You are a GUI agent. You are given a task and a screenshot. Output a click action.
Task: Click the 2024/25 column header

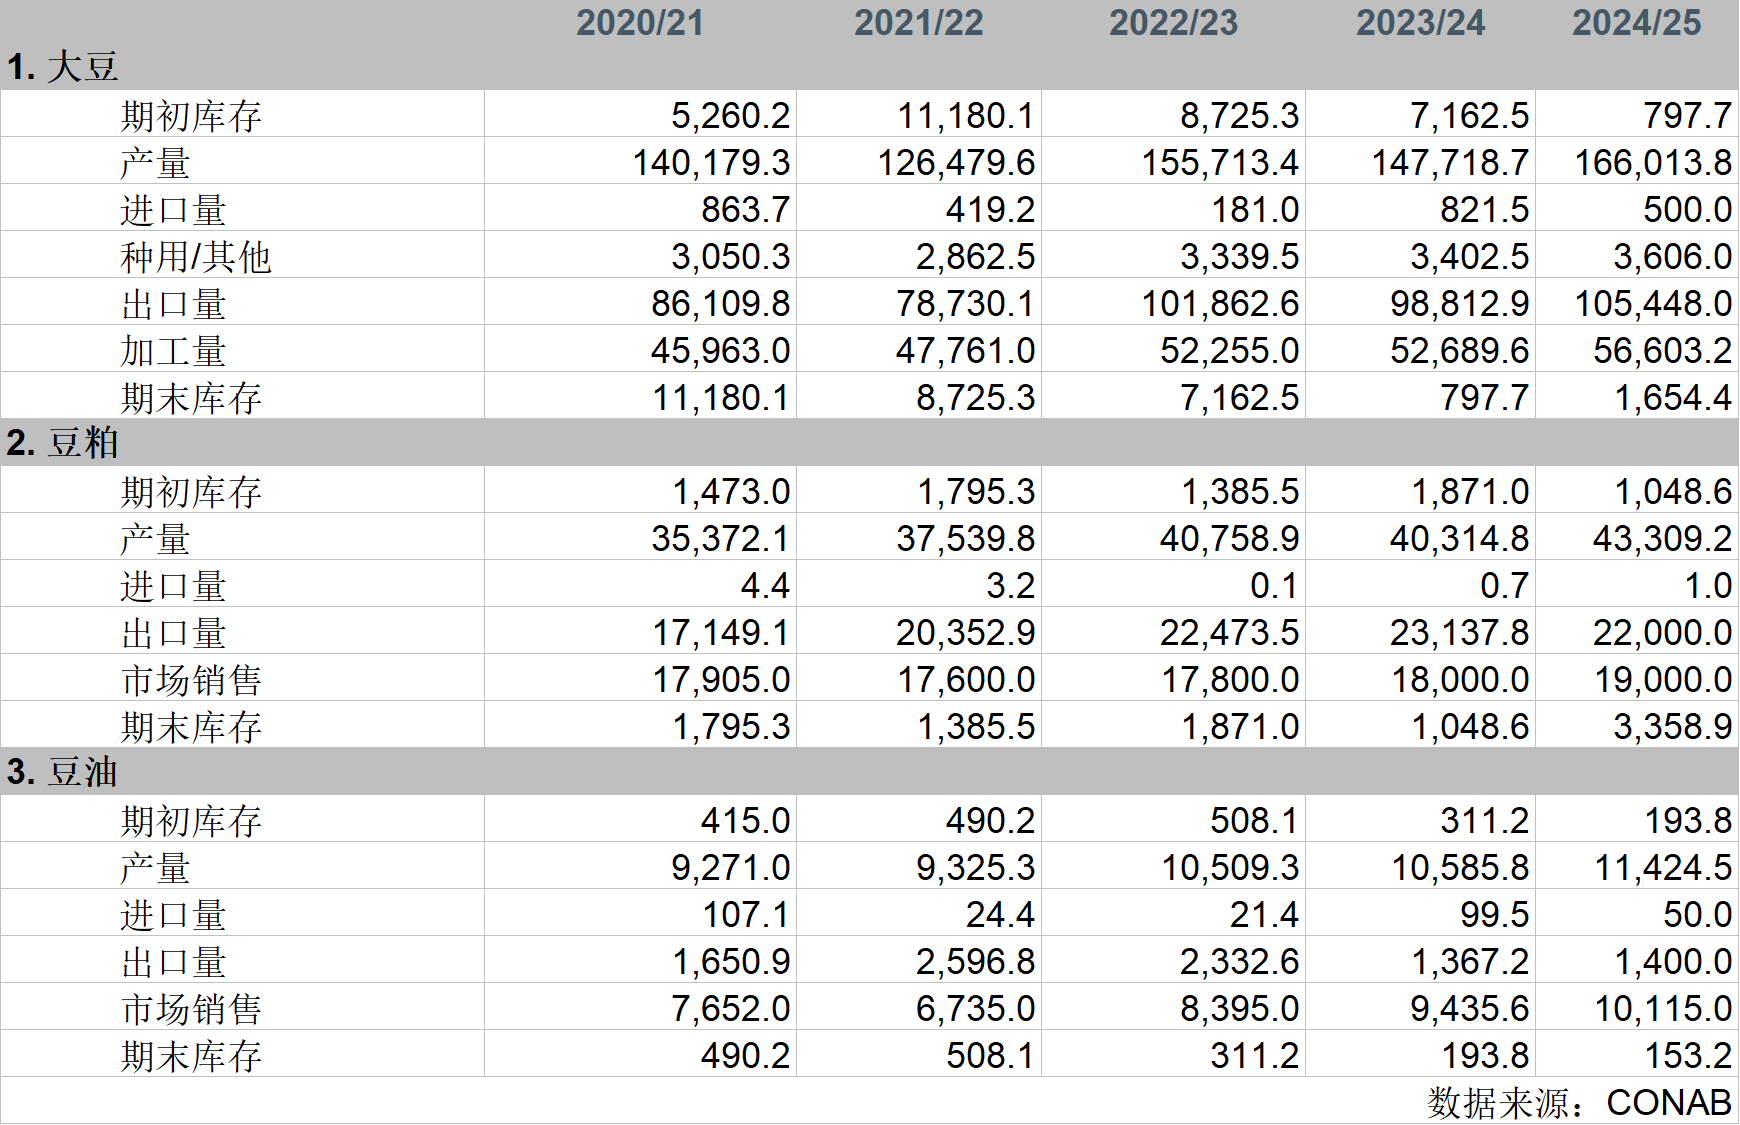click(1636, 23)
